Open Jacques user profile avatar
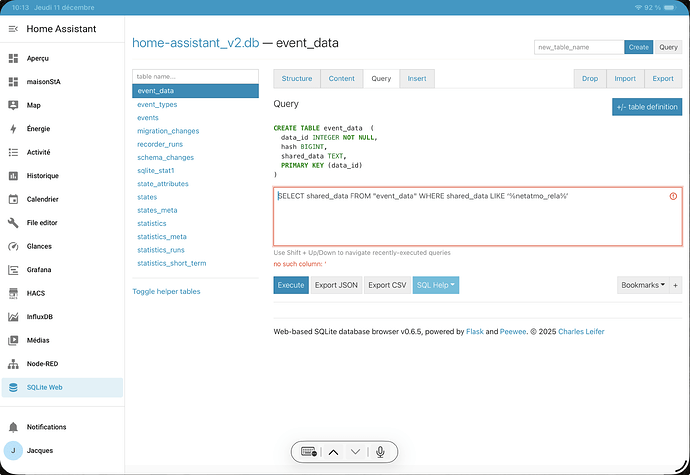The width and height of the screenshot is (690, 475). [13, 451]
